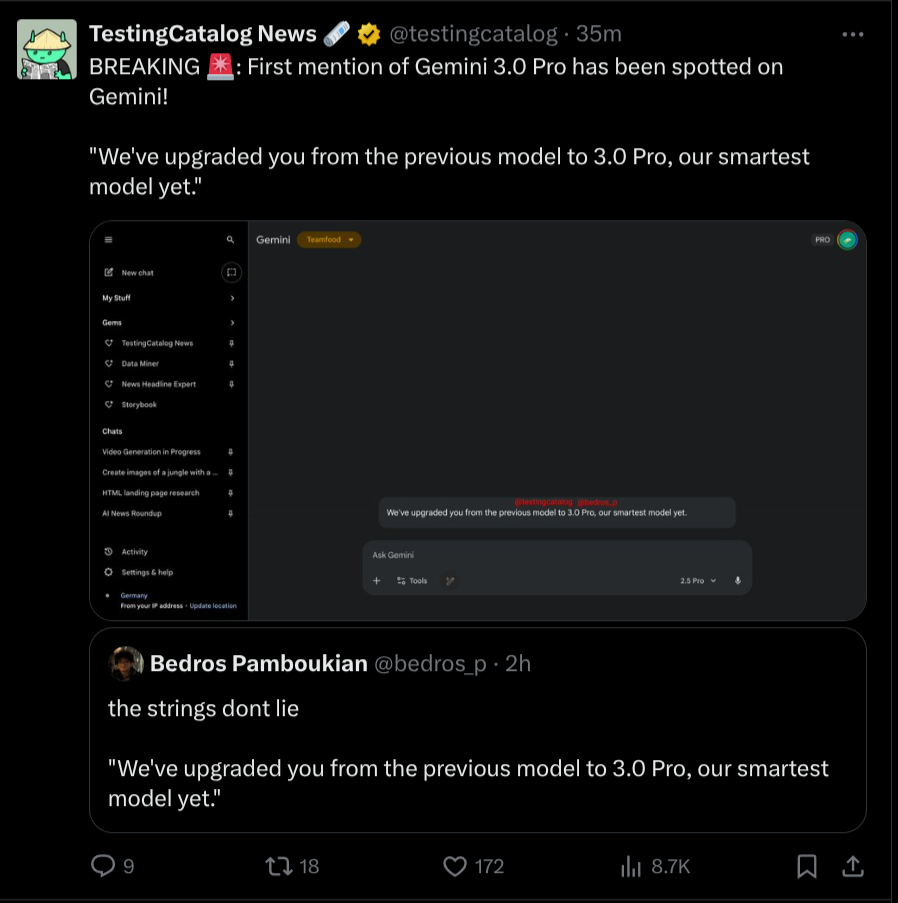Open Settings & help in the Gemini sidebar
The width and height of the screenshot is (898, 903).
[x=146, y=572]
